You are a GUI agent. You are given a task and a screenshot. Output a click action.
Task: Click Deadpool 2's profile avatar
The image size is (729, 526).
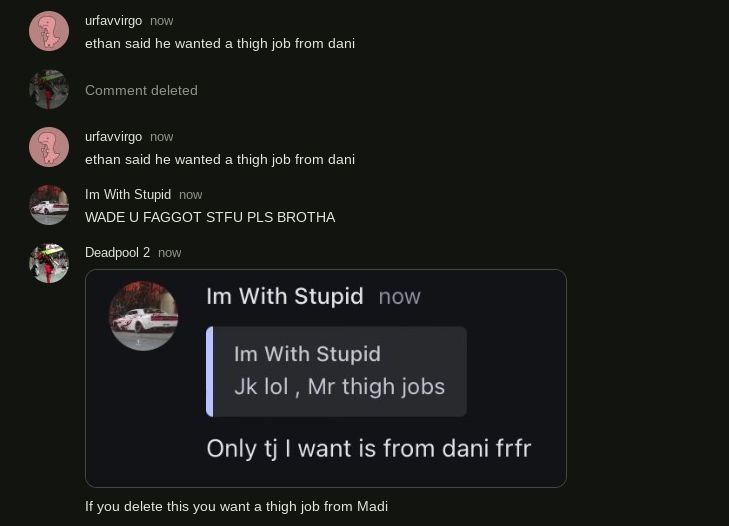(49, 263)
